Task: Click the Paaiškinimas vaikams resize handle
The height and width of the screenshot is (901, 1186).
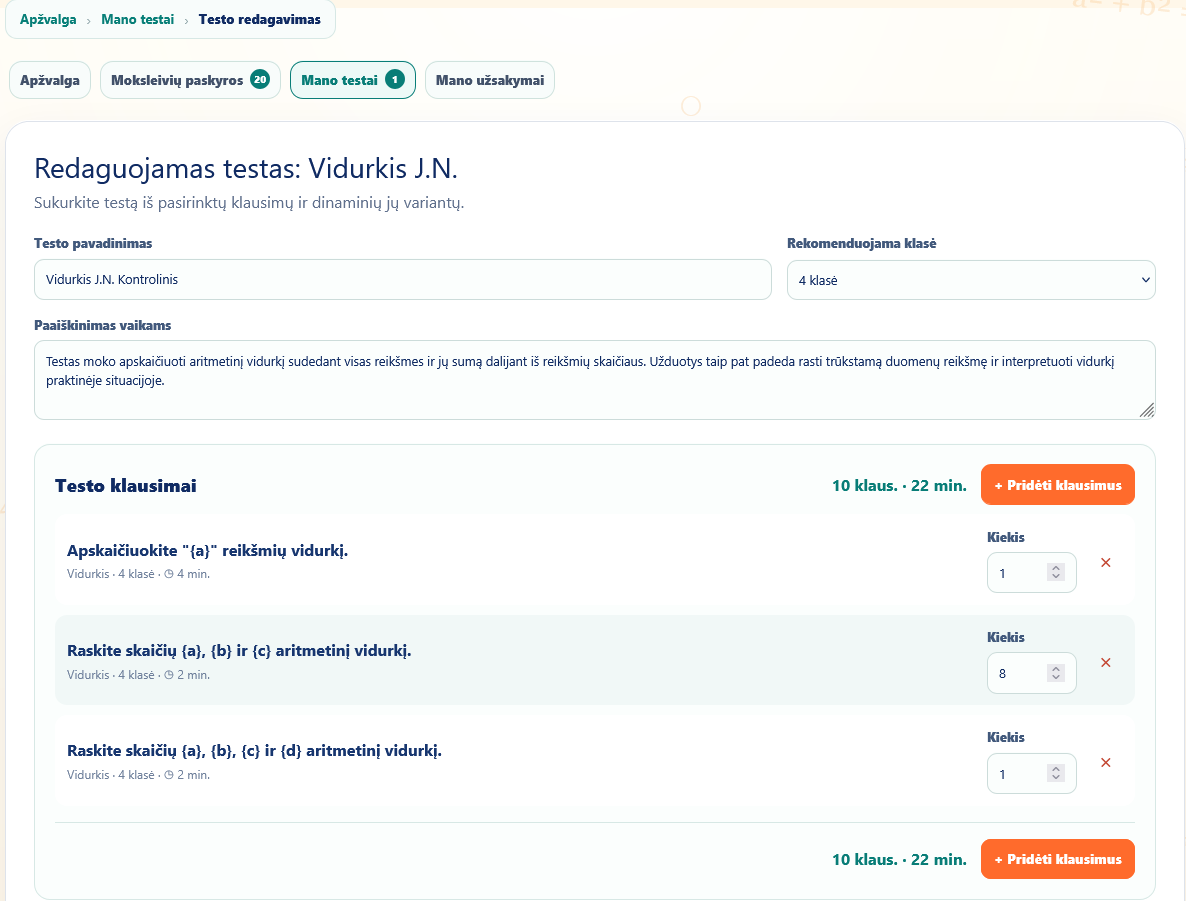Action: coord(1147,410)
